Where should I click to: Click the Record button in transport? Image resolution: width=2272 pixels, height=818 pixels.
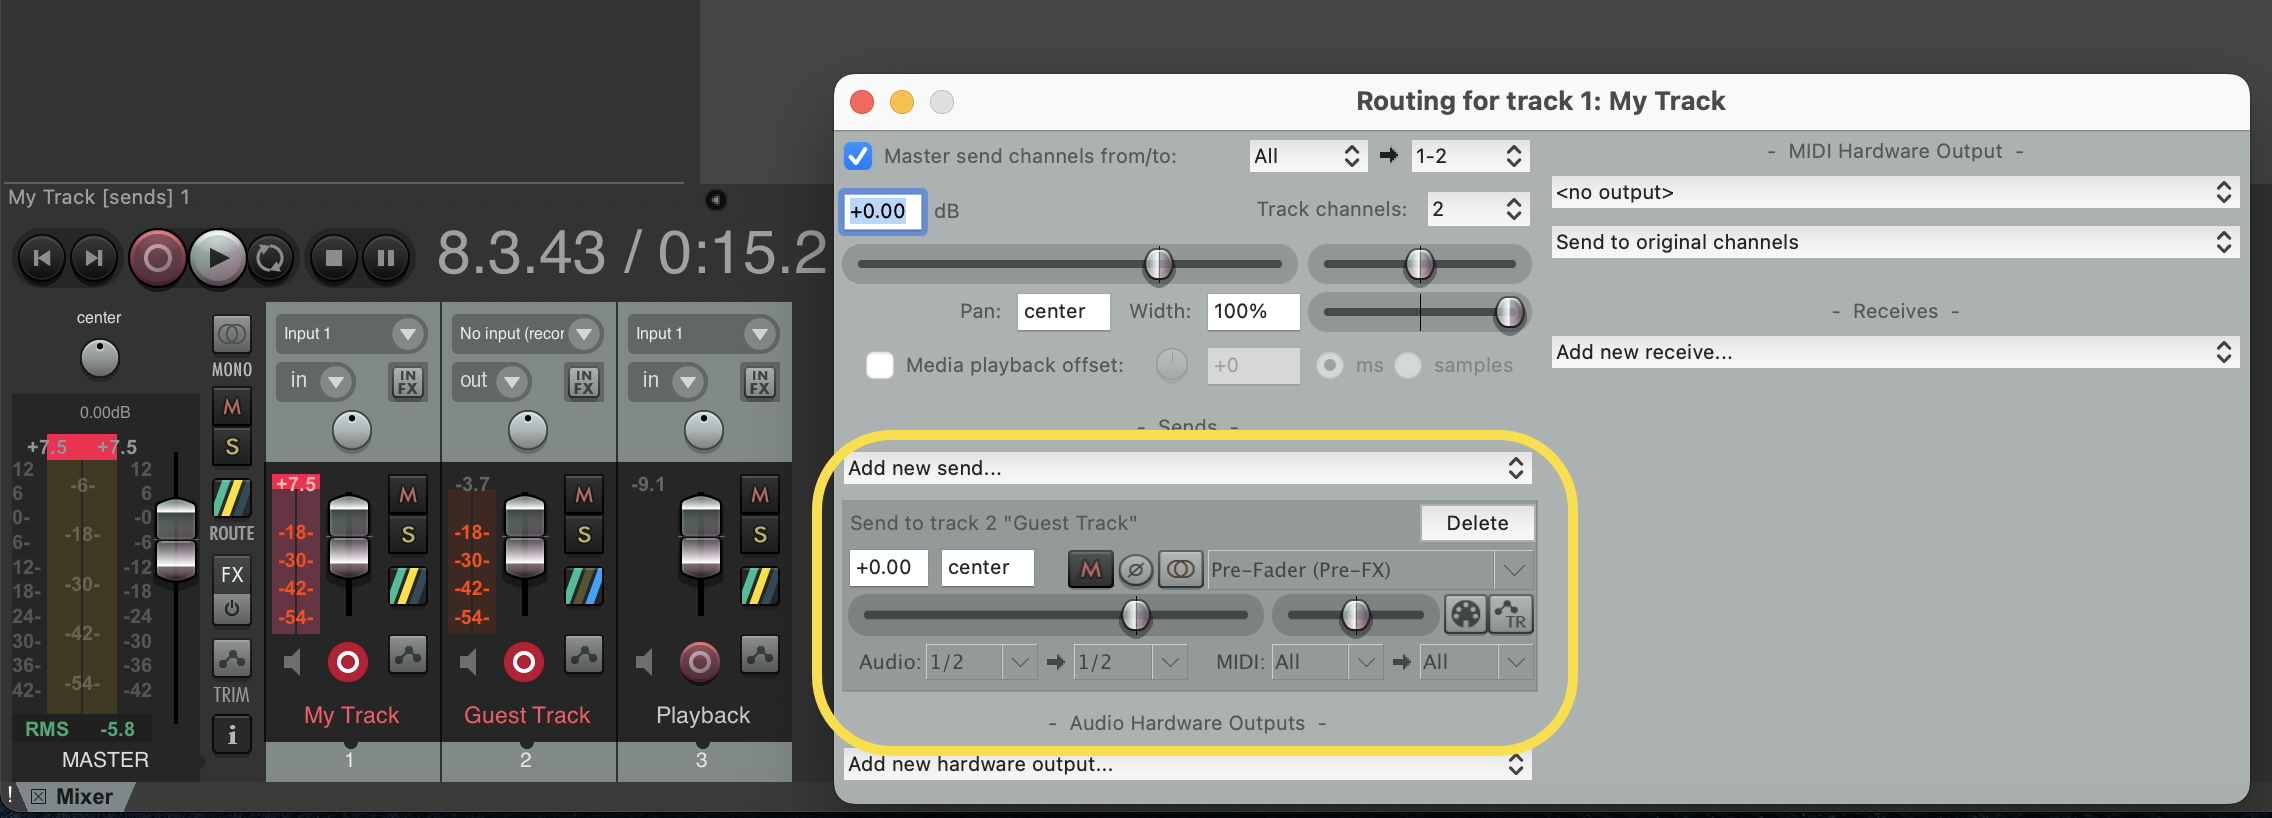click(x=157, y=258)
